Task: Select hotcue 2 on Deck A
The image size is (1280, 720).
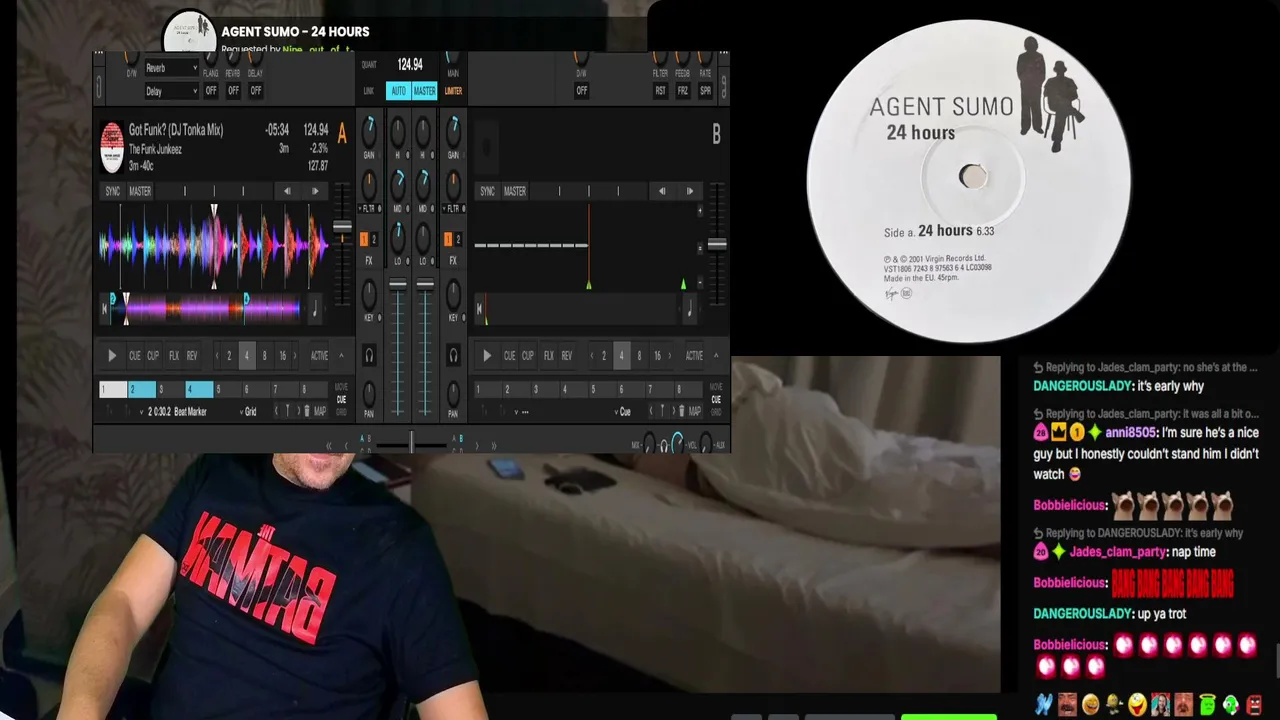Action: [x=141, y=389]
